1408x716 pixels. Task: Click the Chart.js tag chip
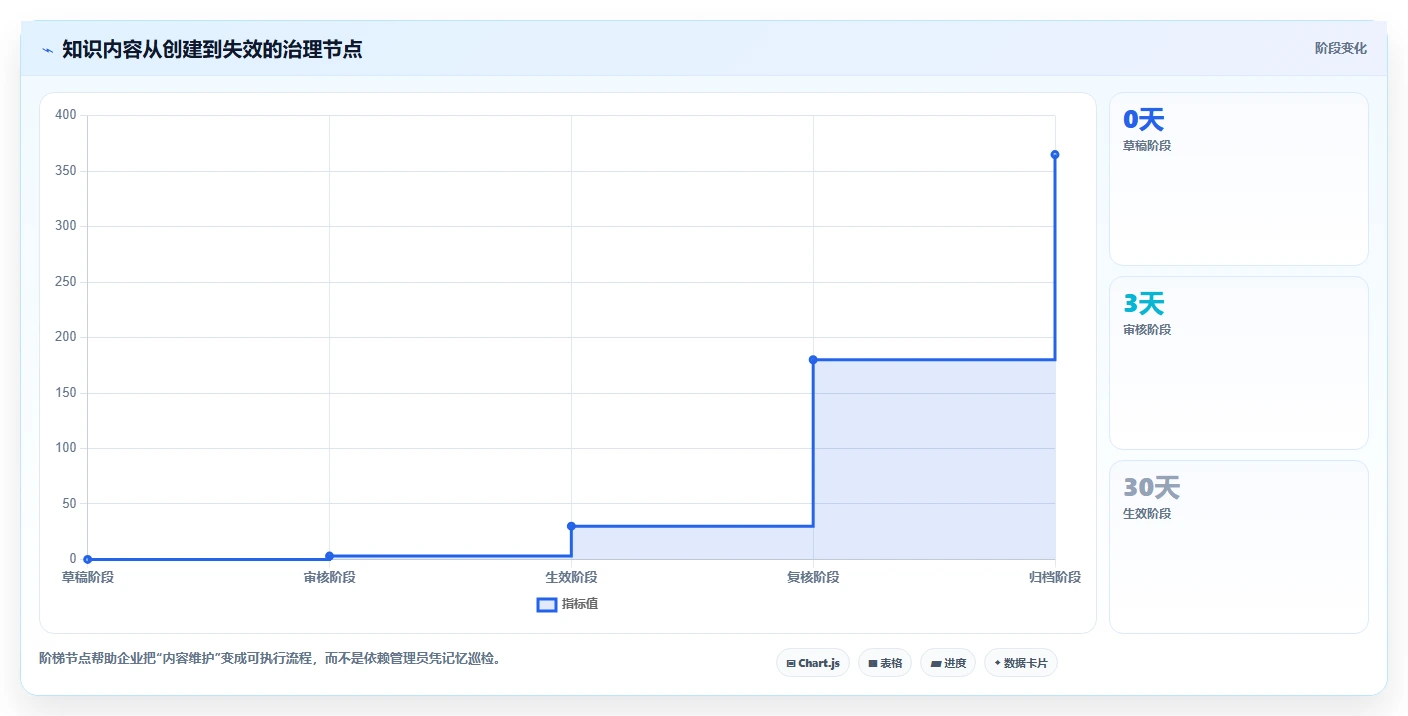point(813,663)
